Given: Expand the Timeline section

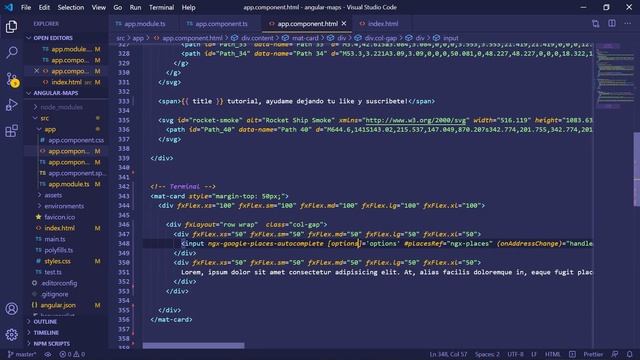Looking at the screenshot, I should [x=46, y=333].
